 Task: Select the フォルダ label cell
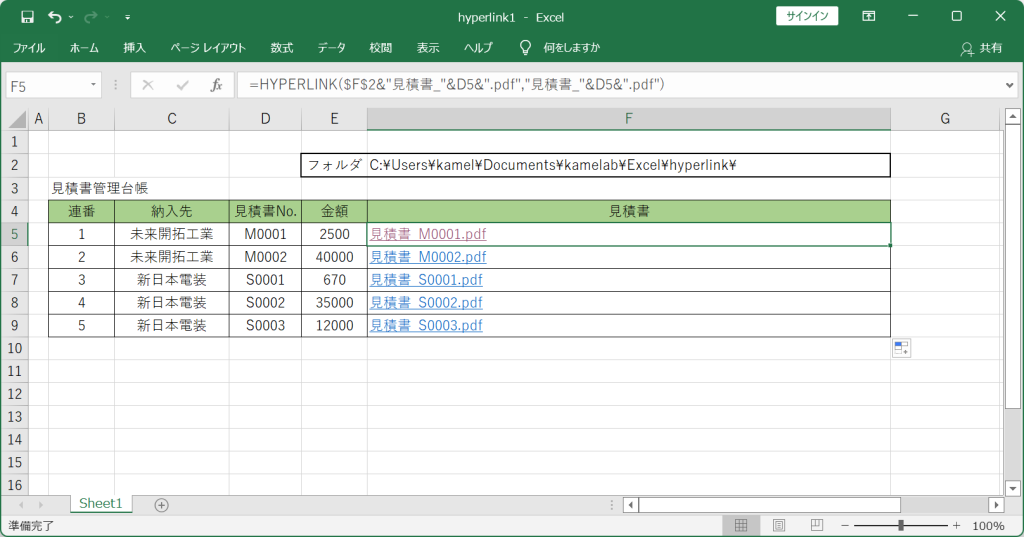[334, 165]
